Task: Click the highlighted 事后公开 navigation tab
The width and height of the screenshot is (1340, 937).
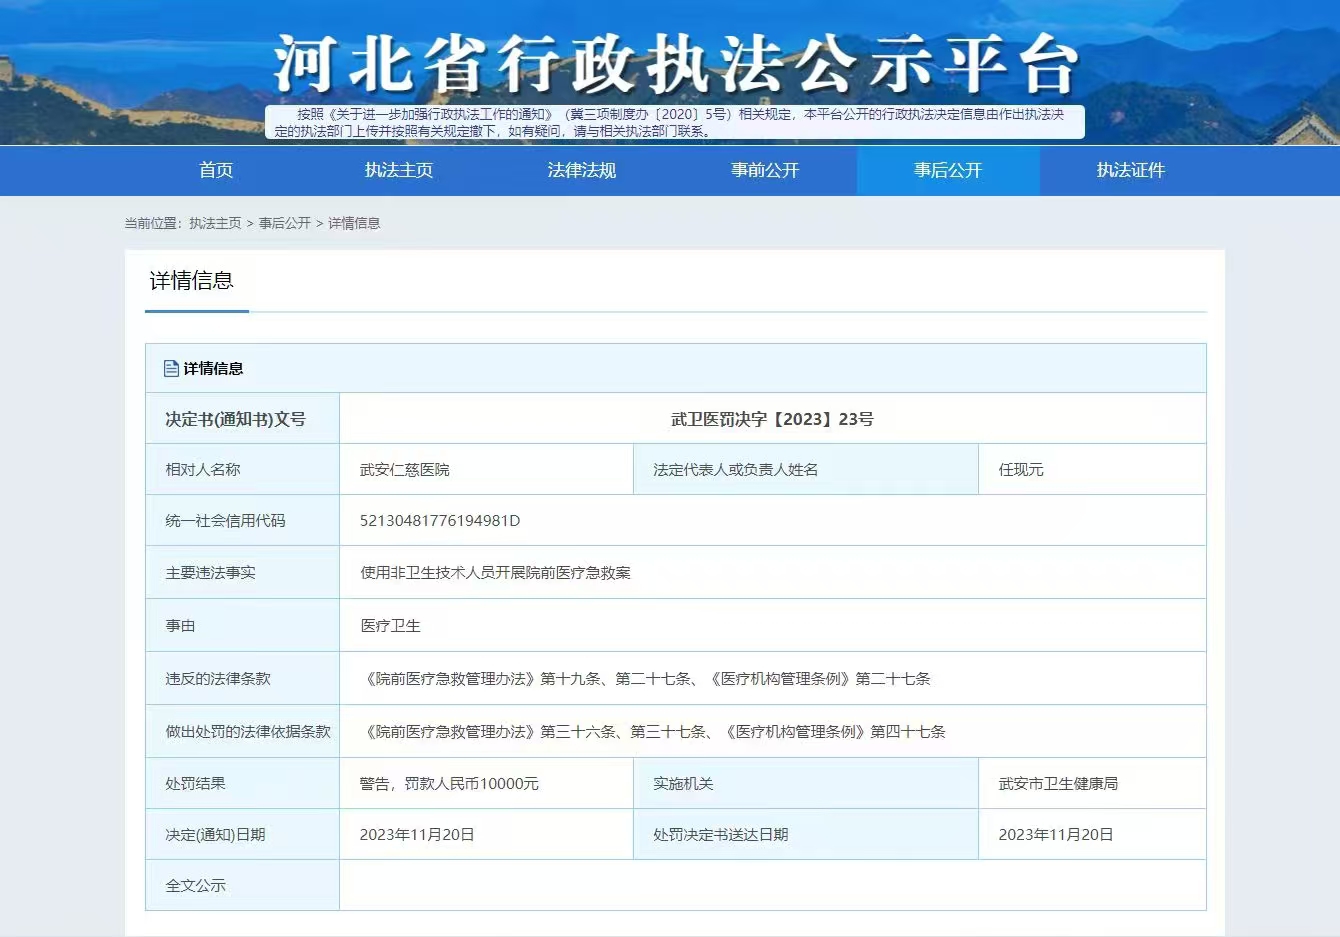Action: [x=948, y=170]
